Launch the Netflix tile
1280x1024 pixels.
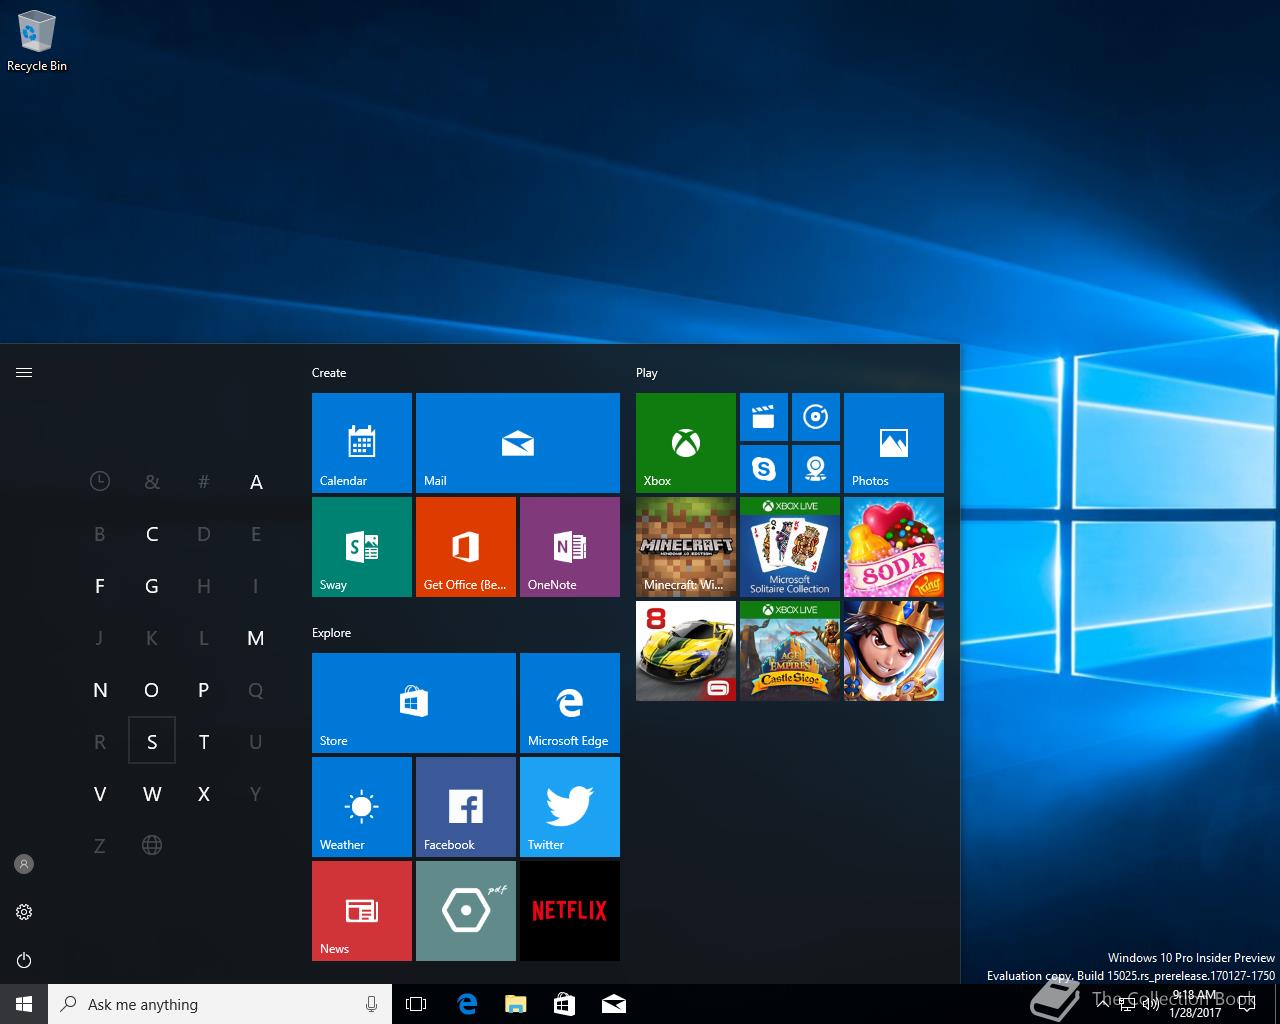tap(570, 911)
